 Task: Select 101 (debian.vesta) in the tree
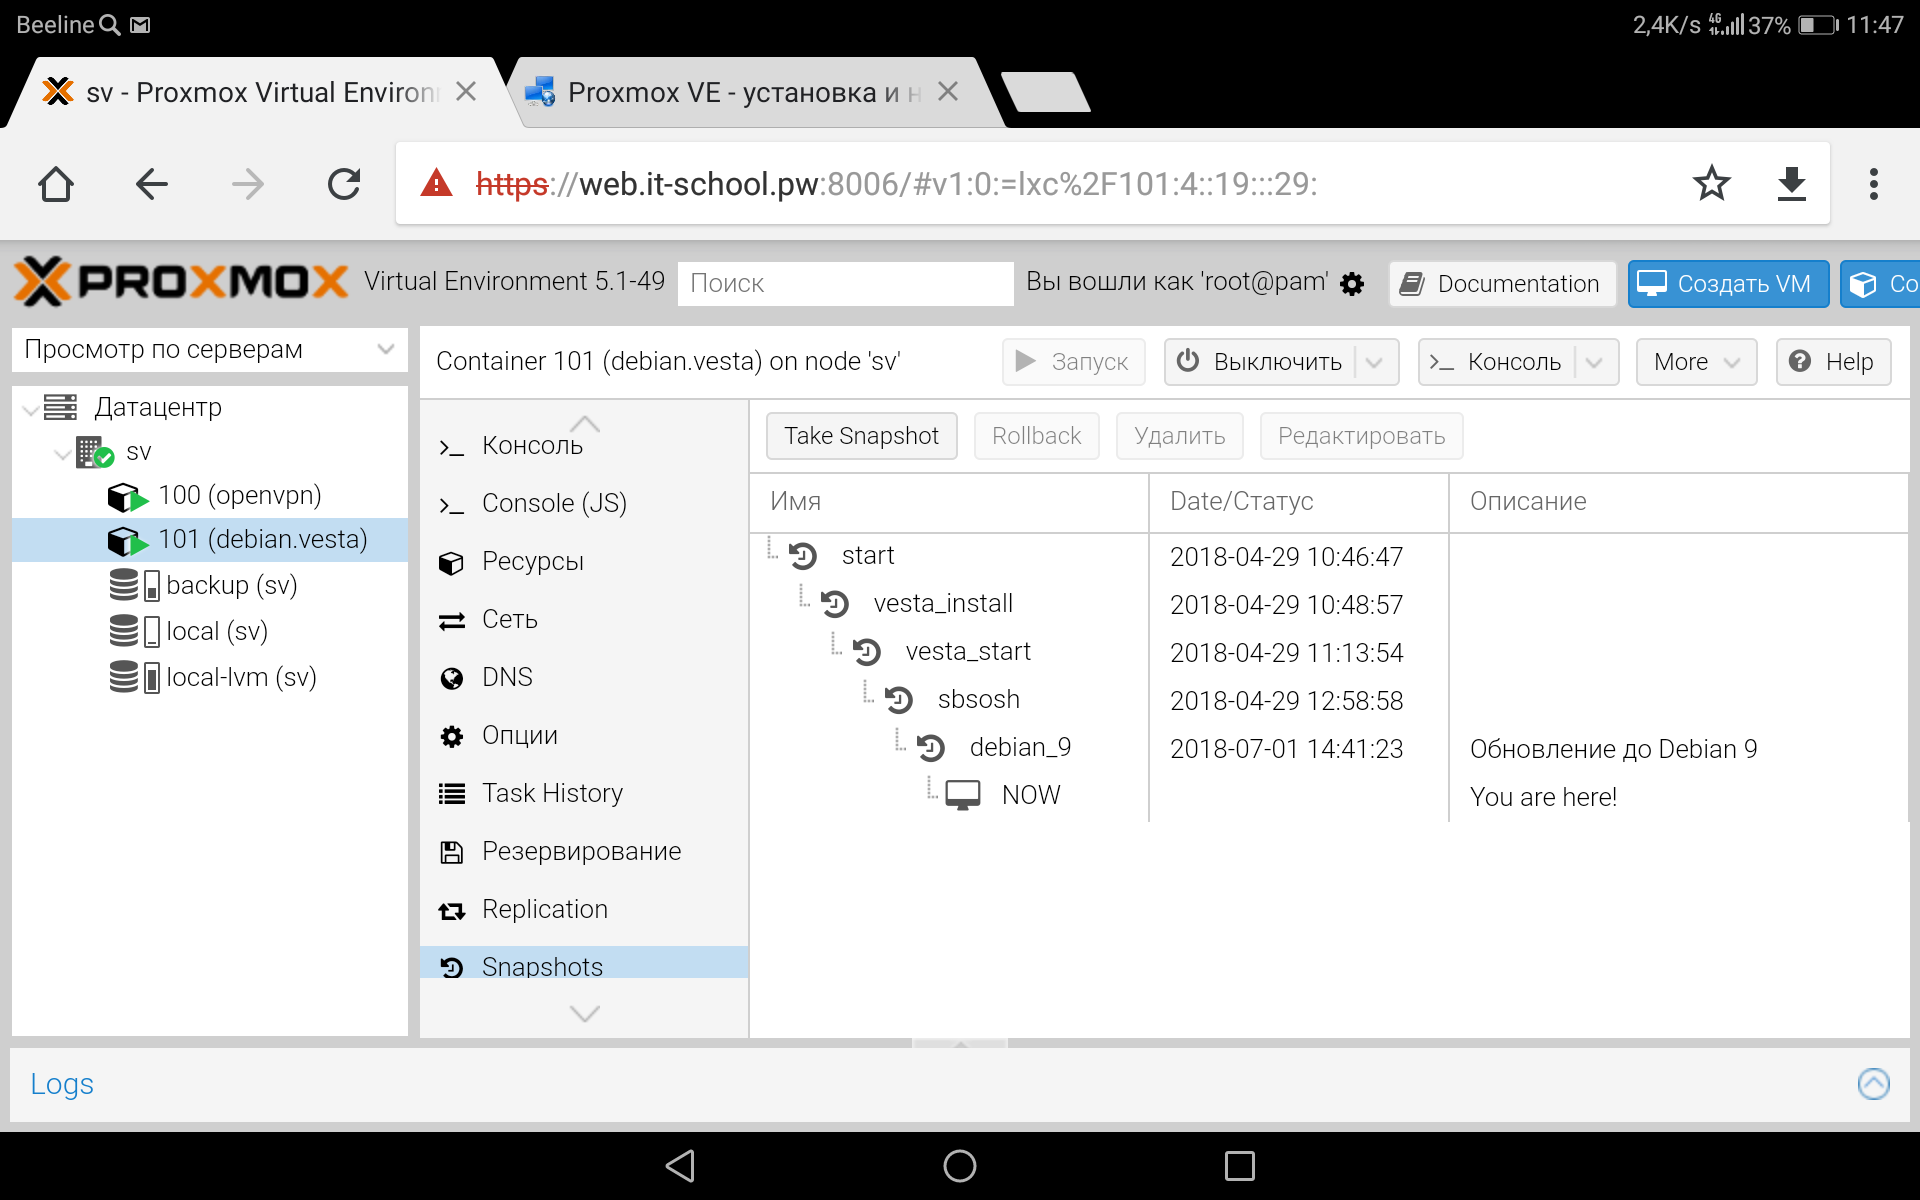pyautogui.click(x=210, y=540)
